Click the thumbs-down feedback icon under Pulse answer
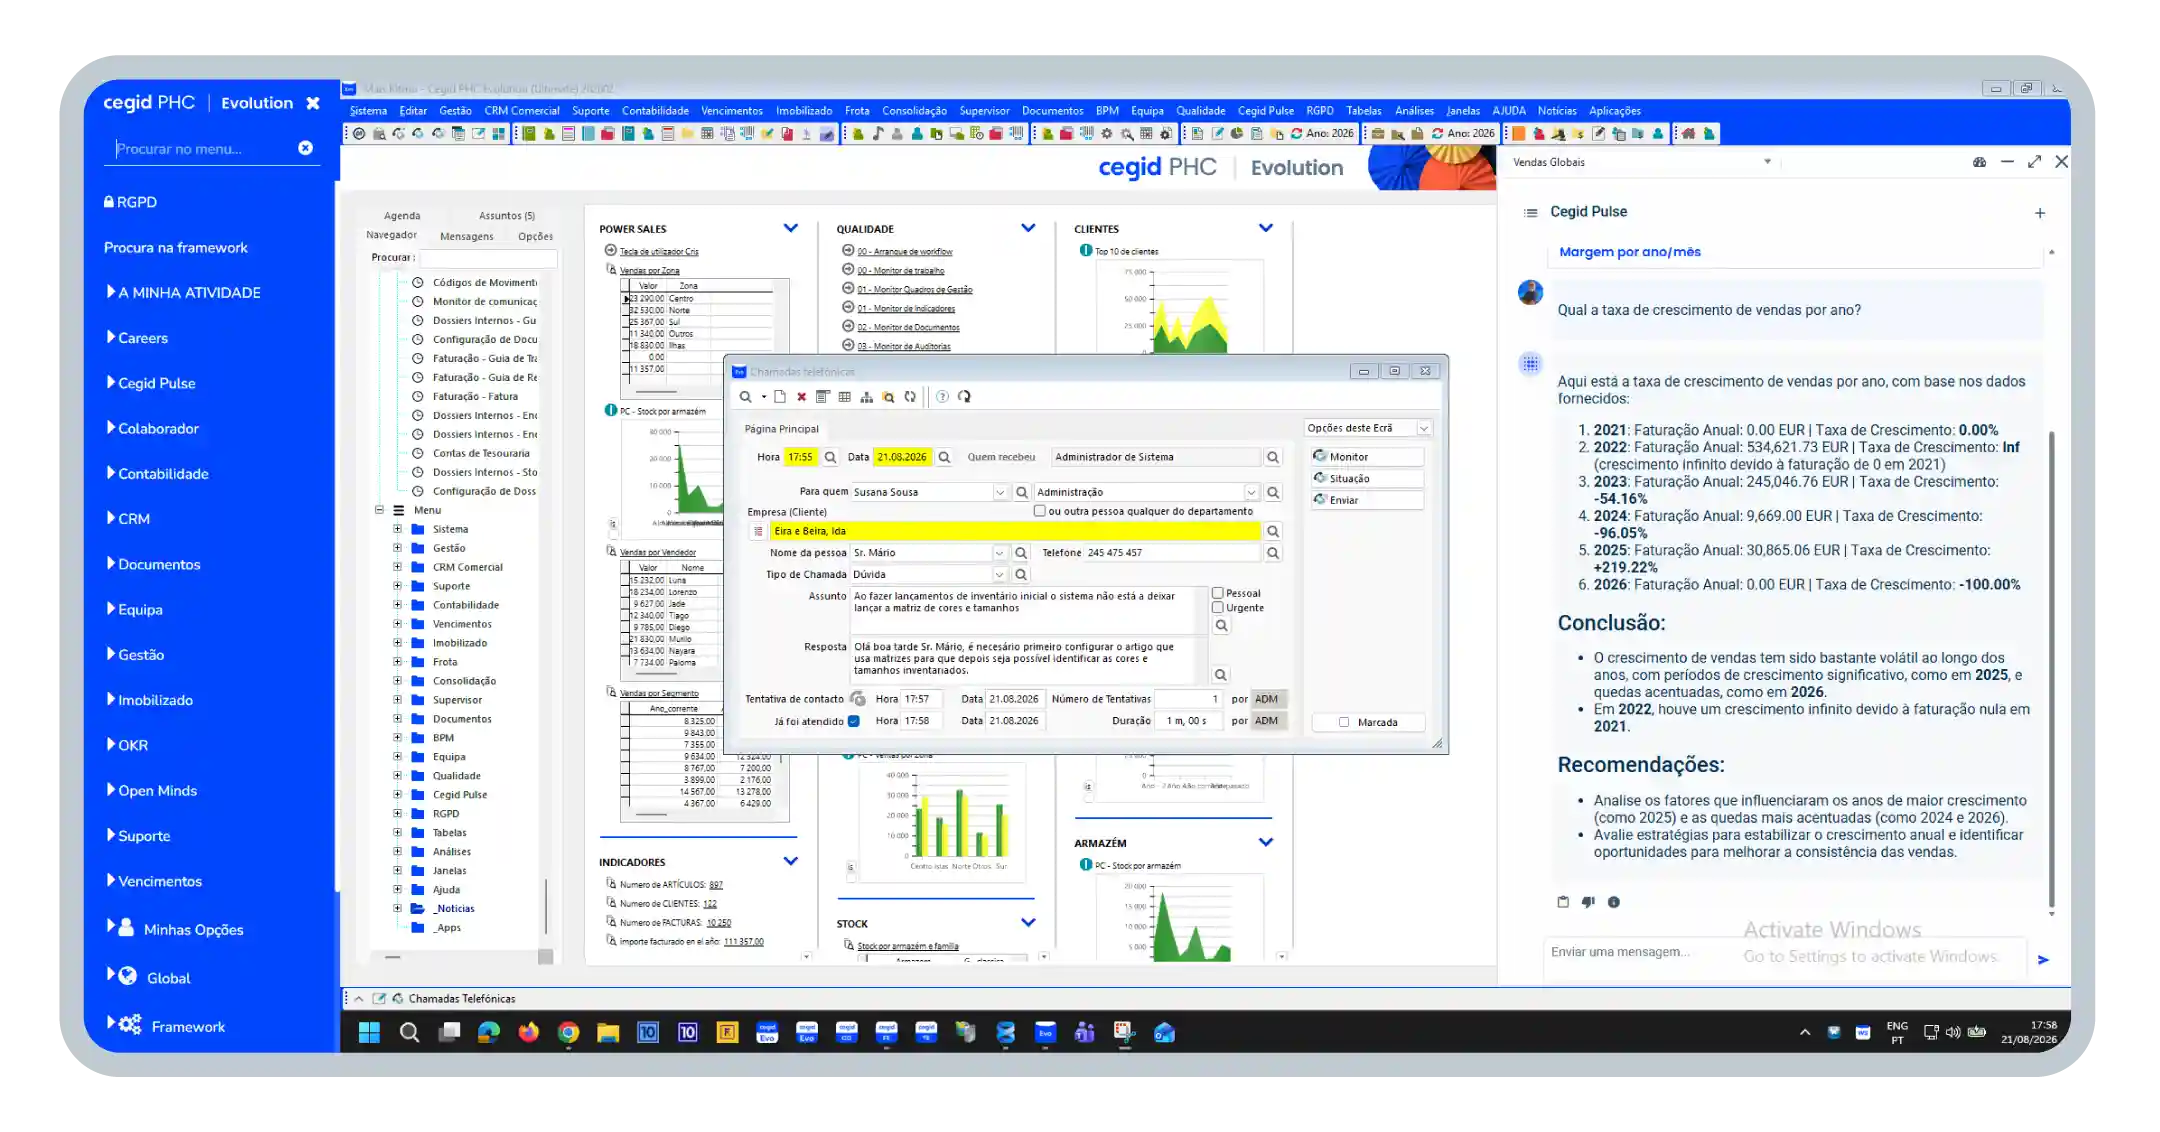The height and width of the screenshot is (1132, 2160). pyautogui.click(x=1588, y=902)
